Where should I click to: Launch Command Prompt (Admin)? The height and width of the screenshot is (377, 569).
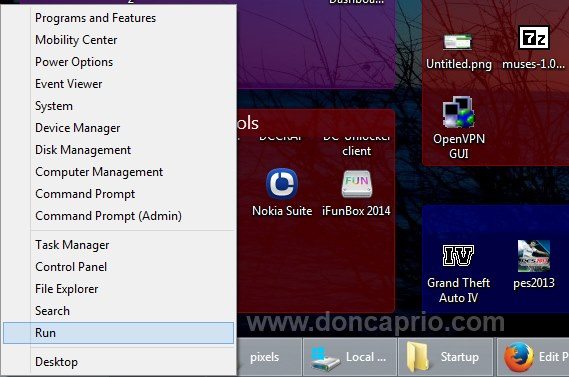pyautogui.click(x=119, y=216)
